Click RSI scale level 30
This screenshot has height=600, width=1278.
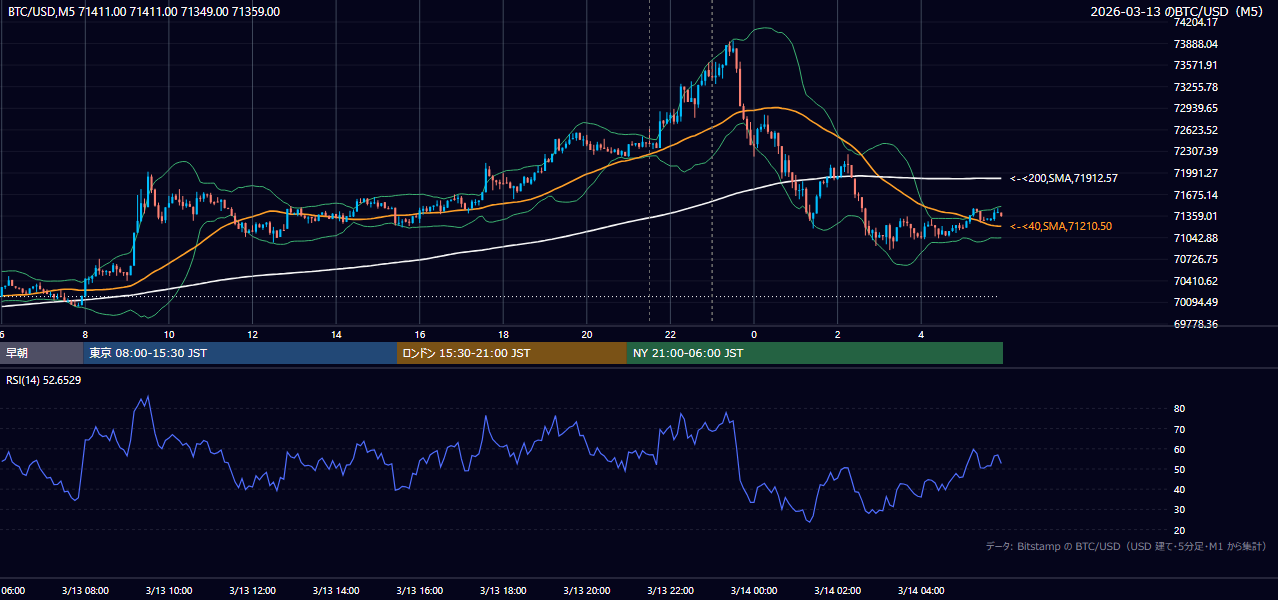(1180, 509)
